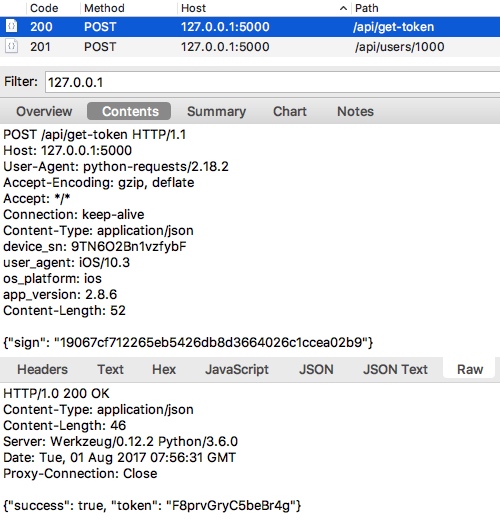Switch response view to Text
500x526 pixels.
click(110, 369)
